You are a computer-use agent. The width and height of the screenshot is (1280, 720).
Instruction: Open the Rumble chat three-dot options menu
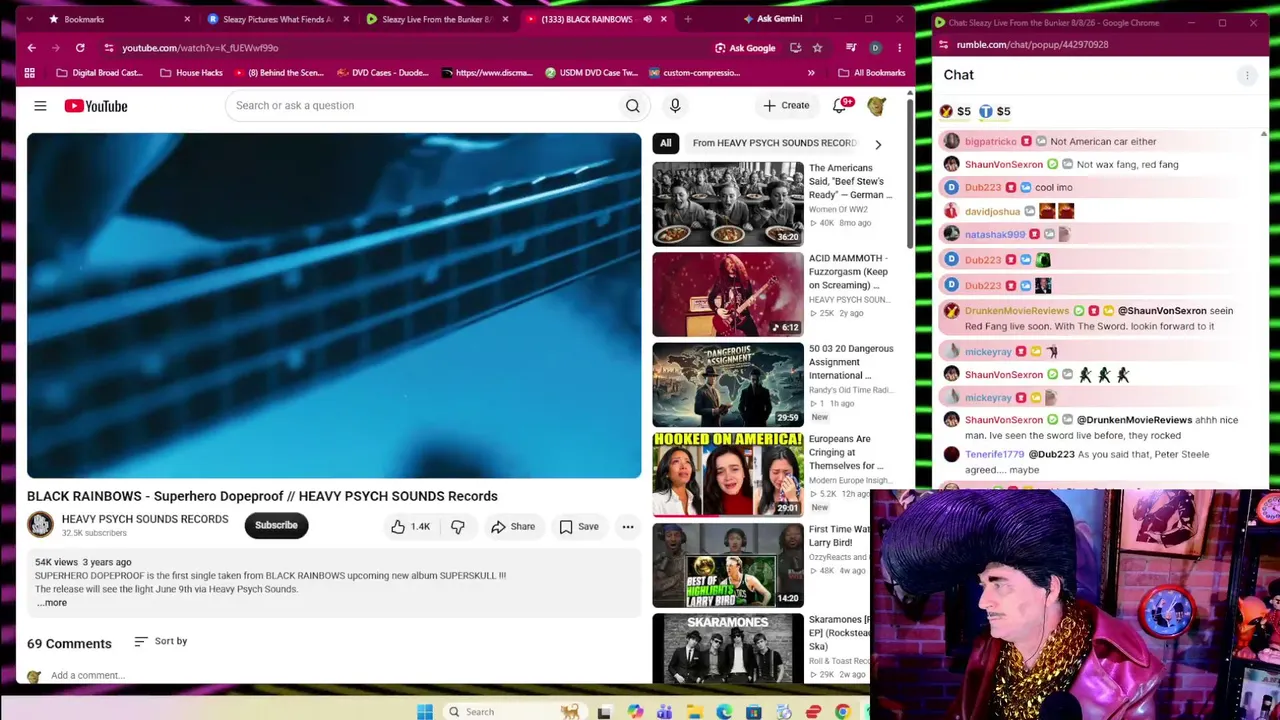click(1247, 75)
